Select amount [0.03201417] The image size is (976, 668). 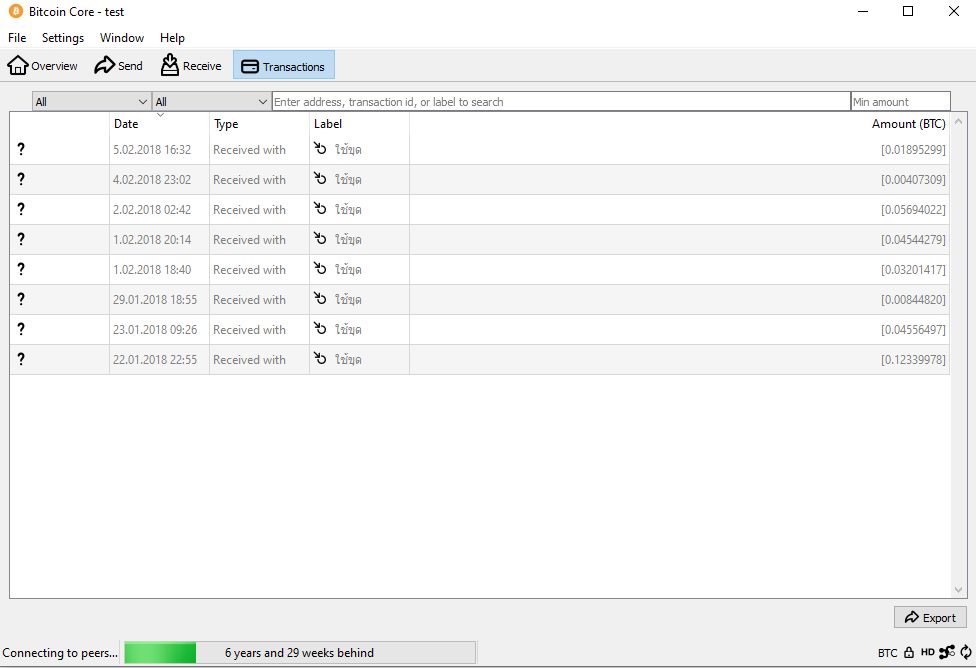coord(913,269)
